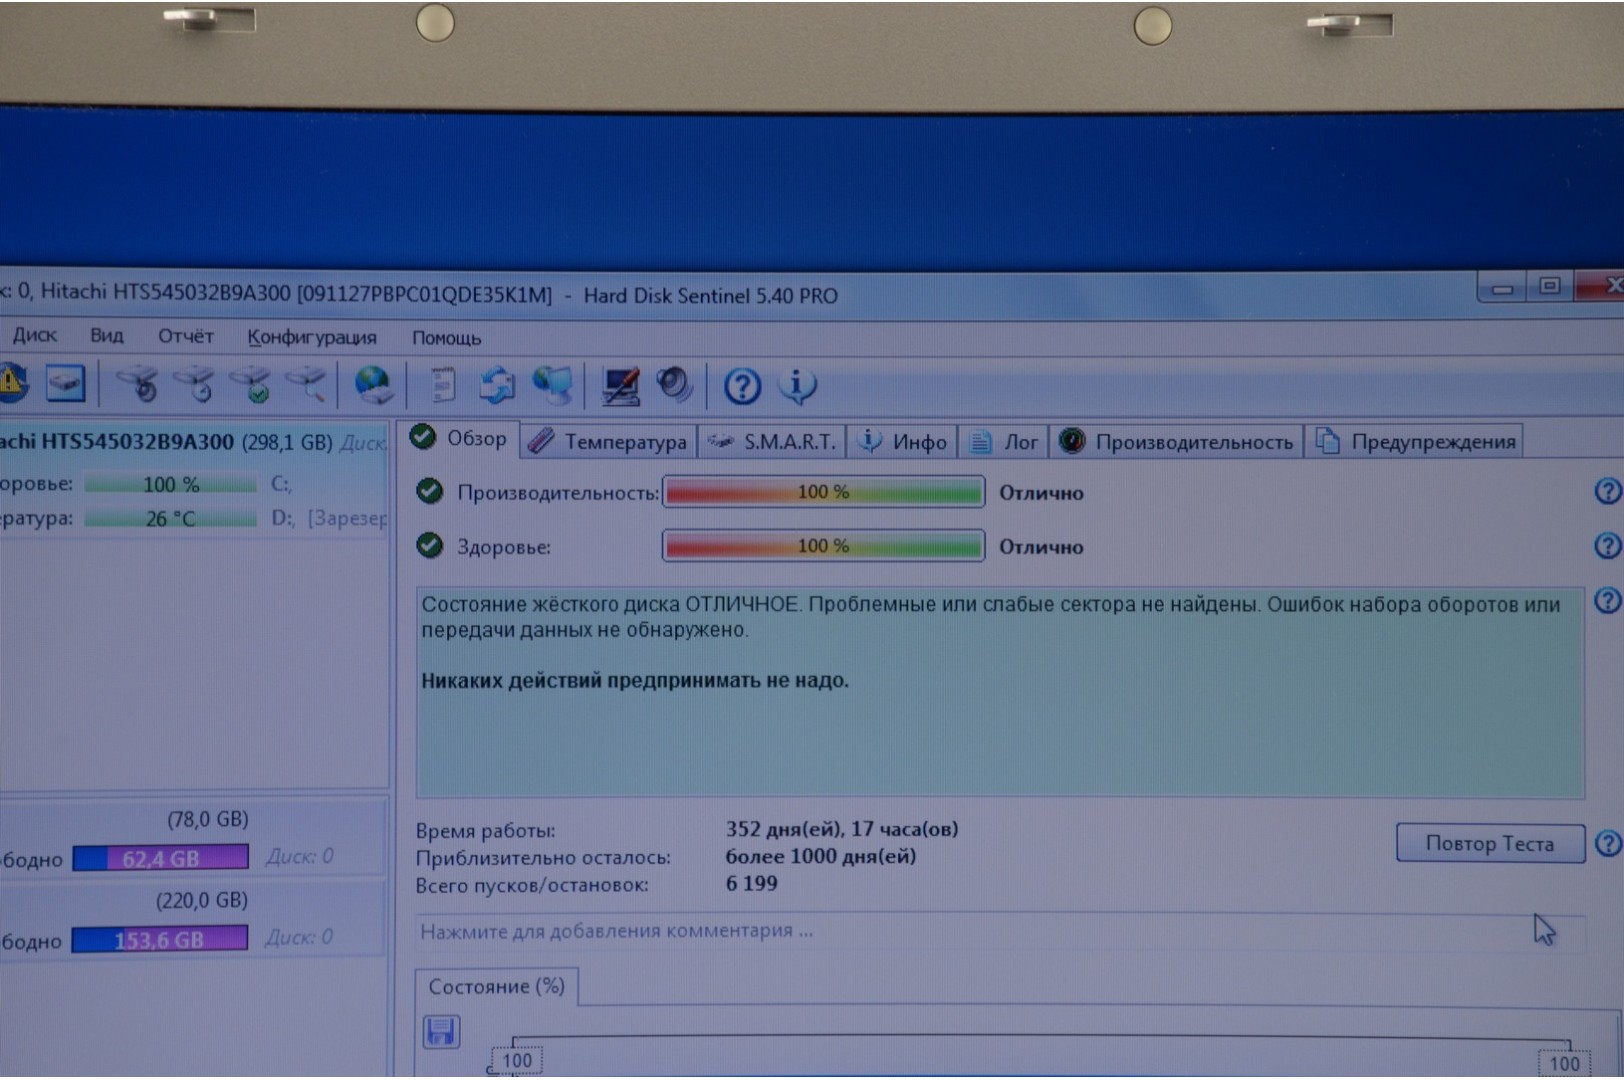Switch to the Температура tab
1624x1080 pixels.
608,442
